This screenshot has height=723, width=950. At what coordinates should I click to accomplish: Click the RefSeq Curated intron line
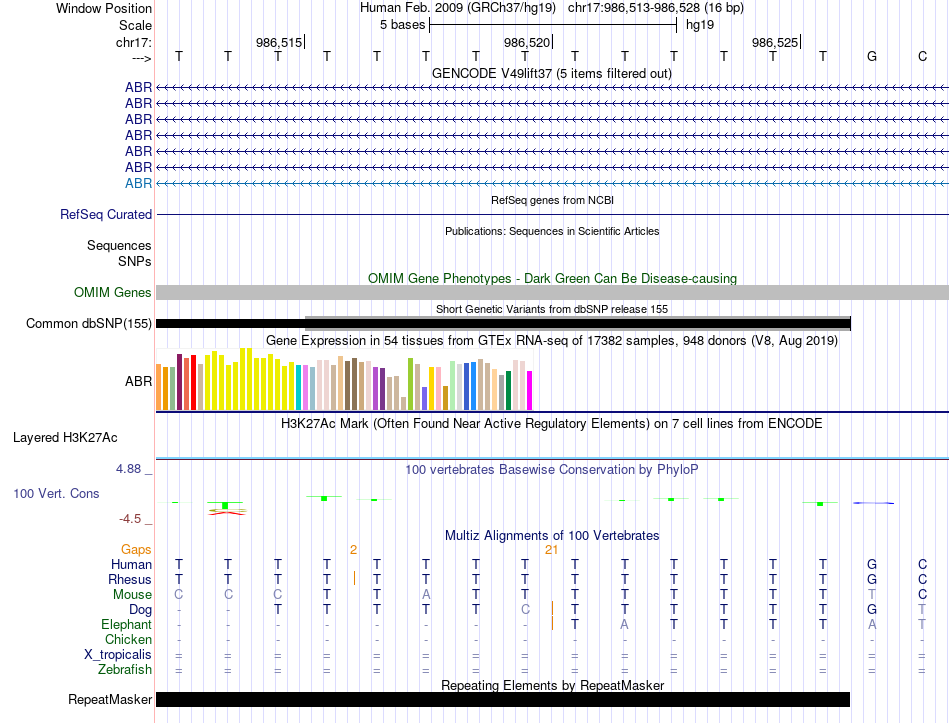point(552,215)
